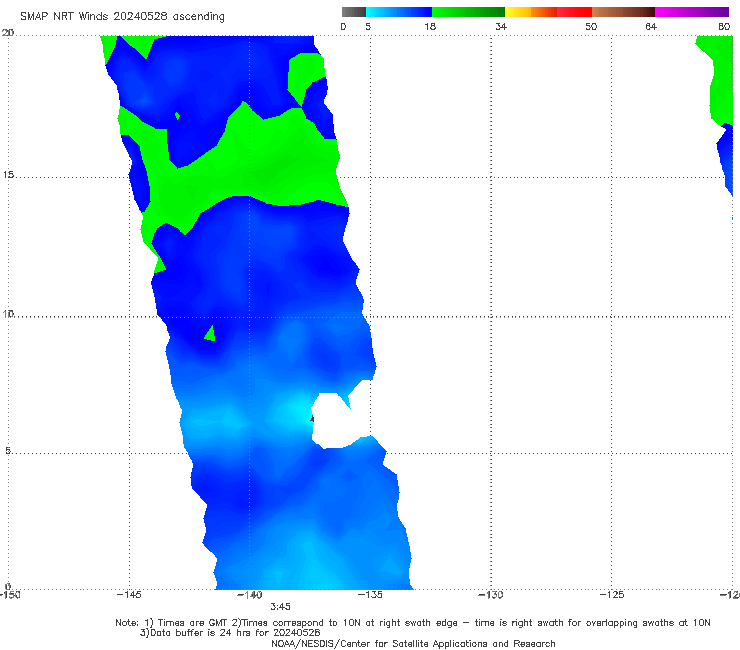Viewport: 740px width, 650px height.
Task: Click the brown 50–64 color bar segment
Action: coord(623,12)
